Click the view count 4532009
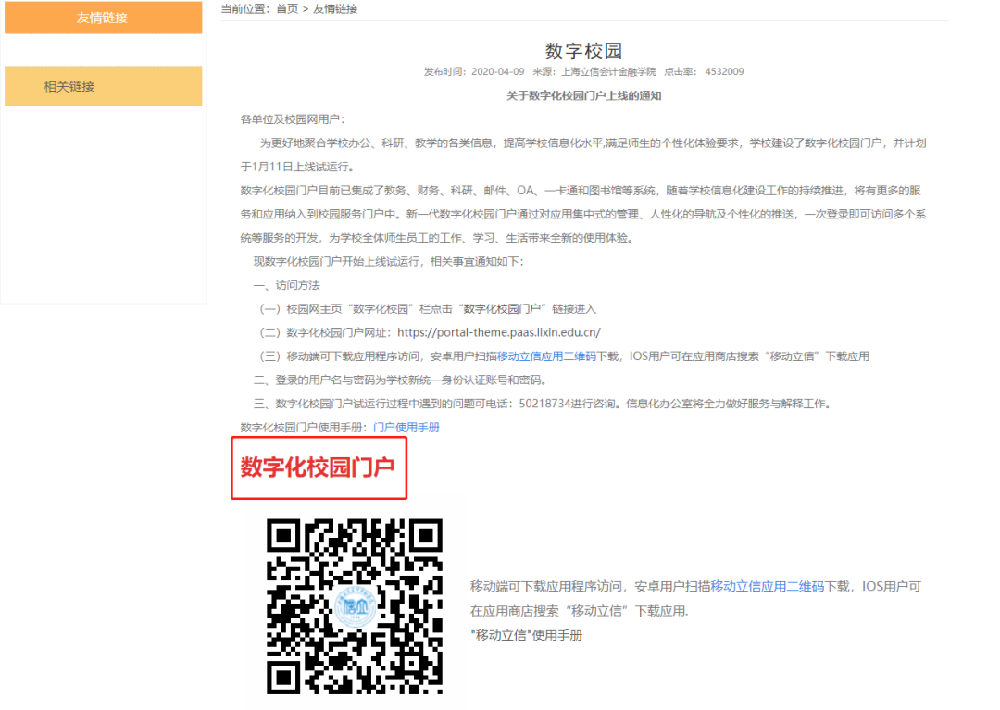This screenshot has width=1000, height=710. pyautogui.click(x=724, y=72)
